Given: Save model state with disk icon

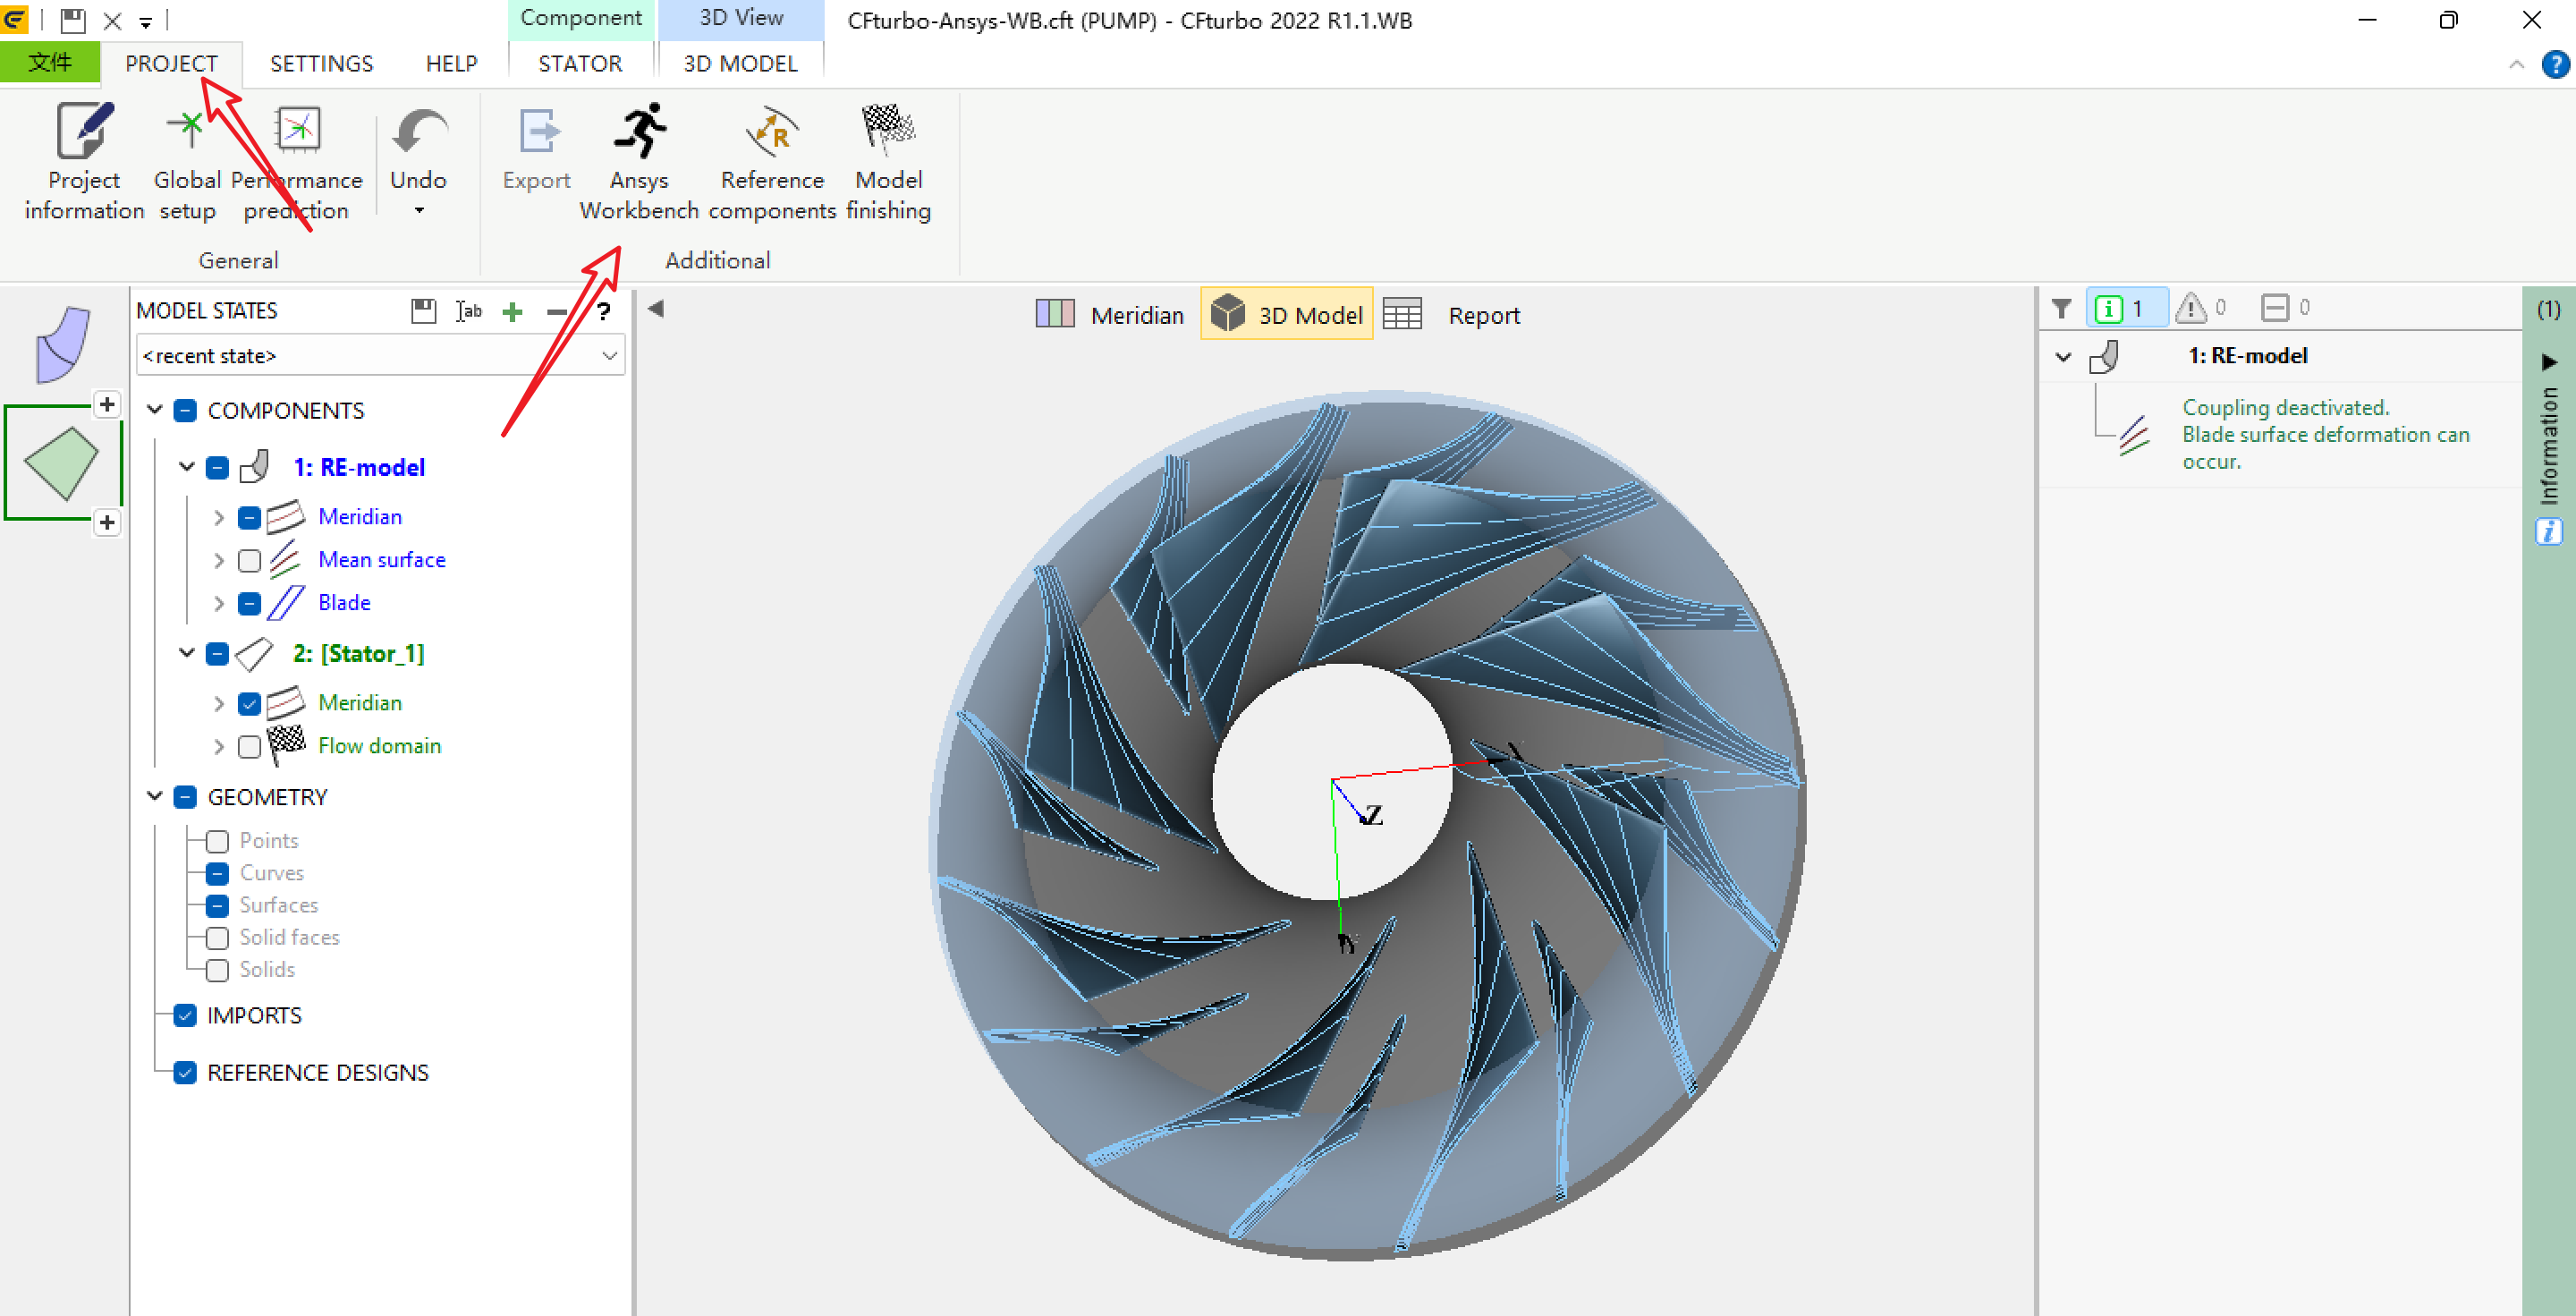Looking at the screenshot, I should click(423, 311).
